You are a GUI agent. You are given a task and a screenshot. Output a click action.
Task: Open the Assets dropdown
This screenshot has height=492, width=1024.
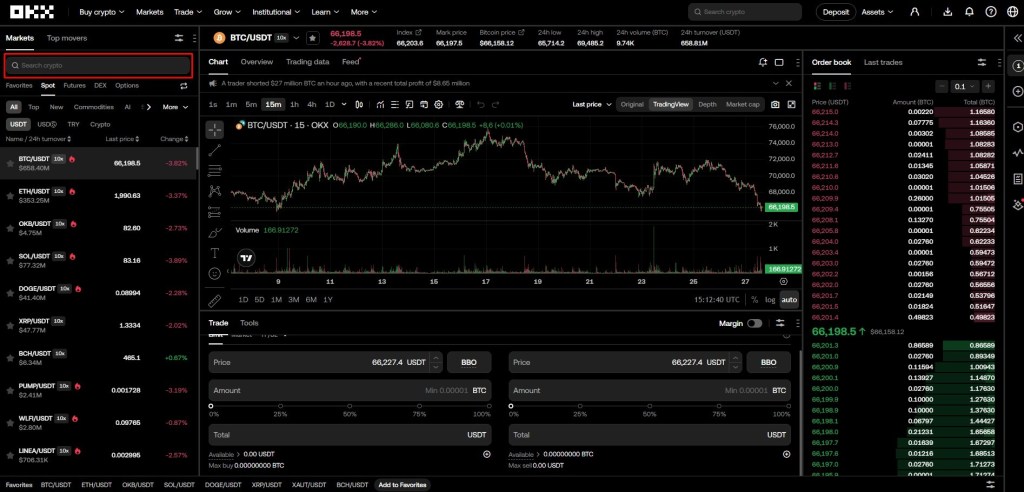point(878,12)
